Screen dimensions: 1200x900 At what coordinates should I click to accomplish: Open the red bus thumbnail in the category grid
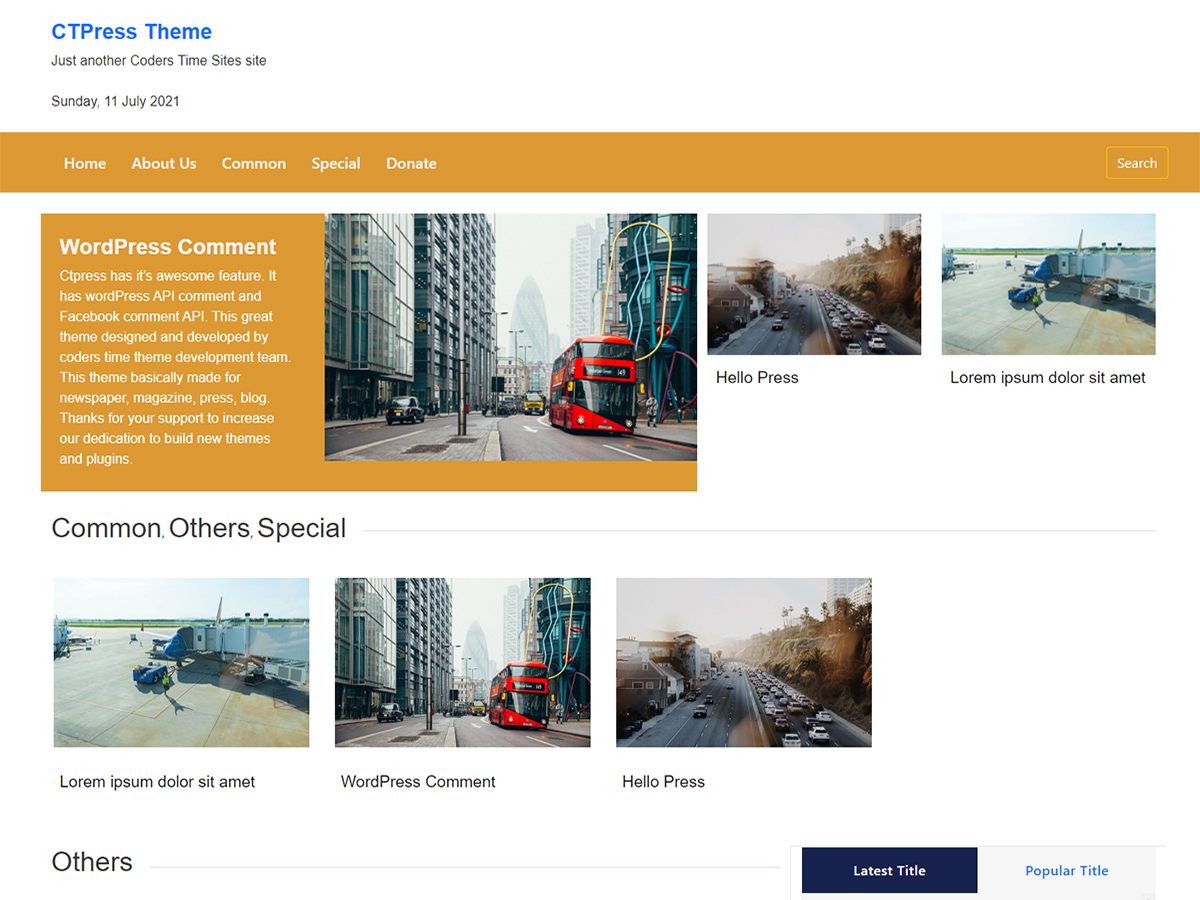(462, 662)
